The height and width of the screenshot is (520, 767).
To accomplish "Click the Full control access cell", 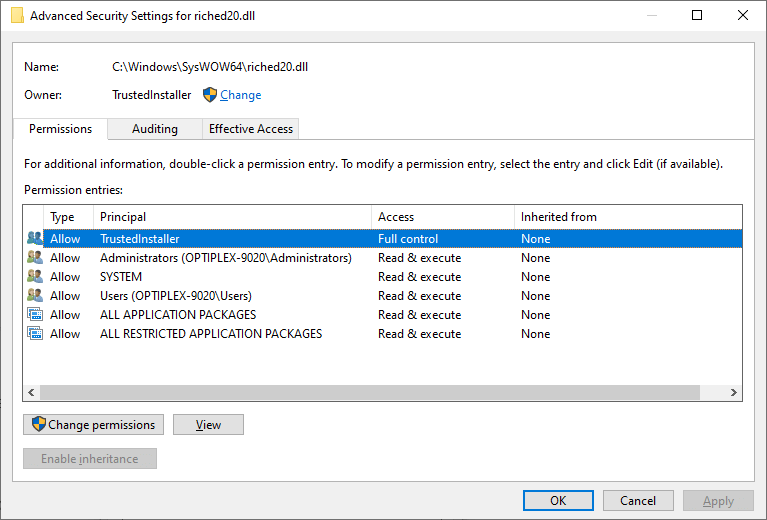I will [x=408, y=239].
